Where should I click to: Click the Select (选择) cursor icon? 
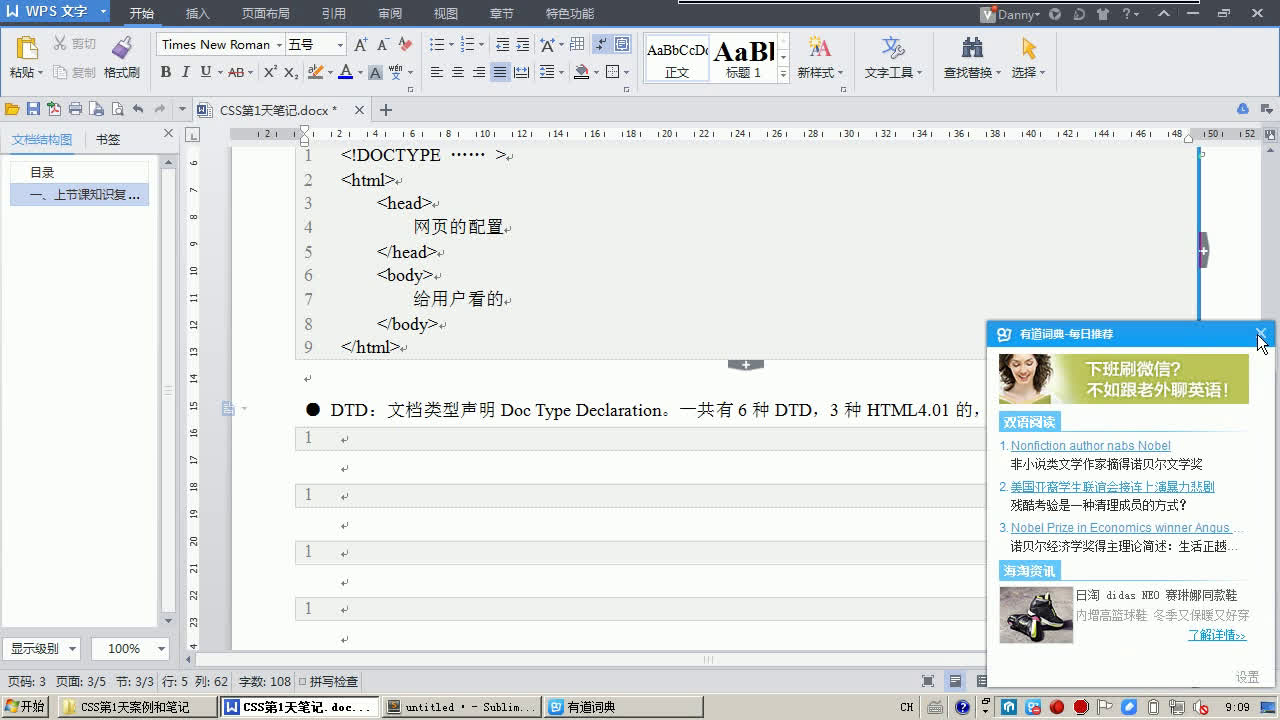coord(1028,48)
